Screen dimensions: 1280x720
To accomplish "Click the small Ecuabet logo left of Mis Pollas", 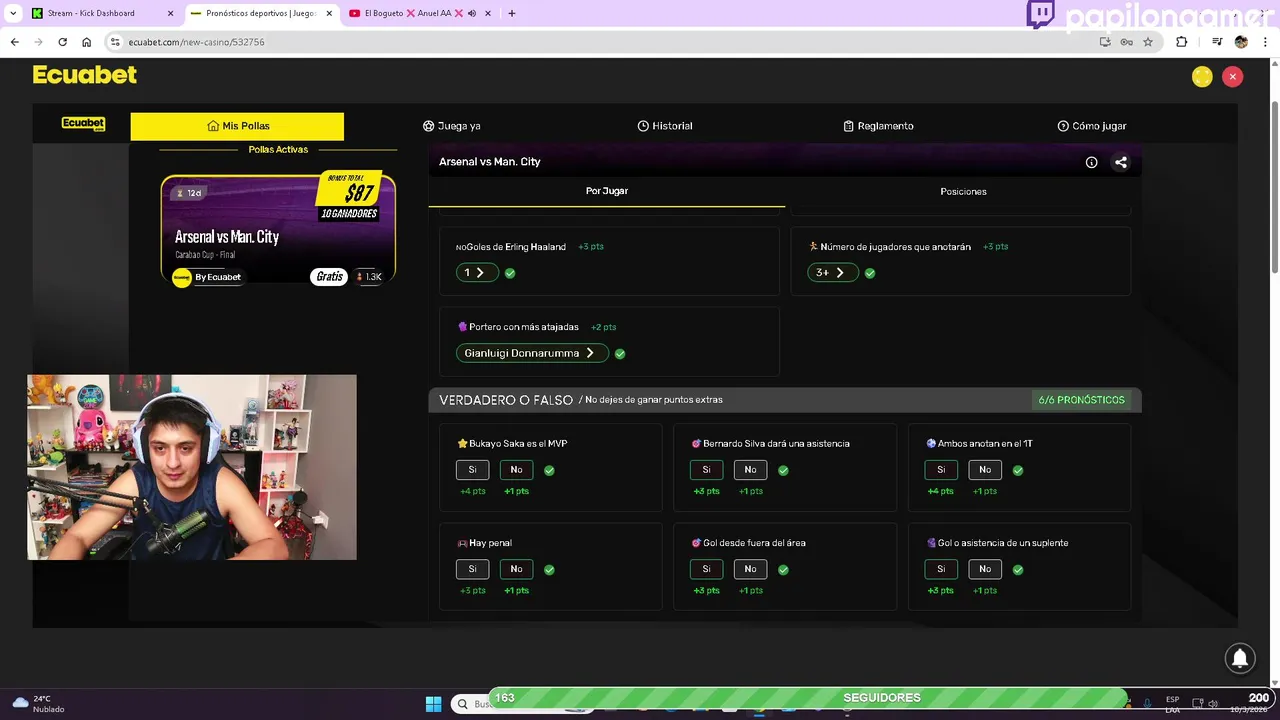I will [x=83, y=124].
